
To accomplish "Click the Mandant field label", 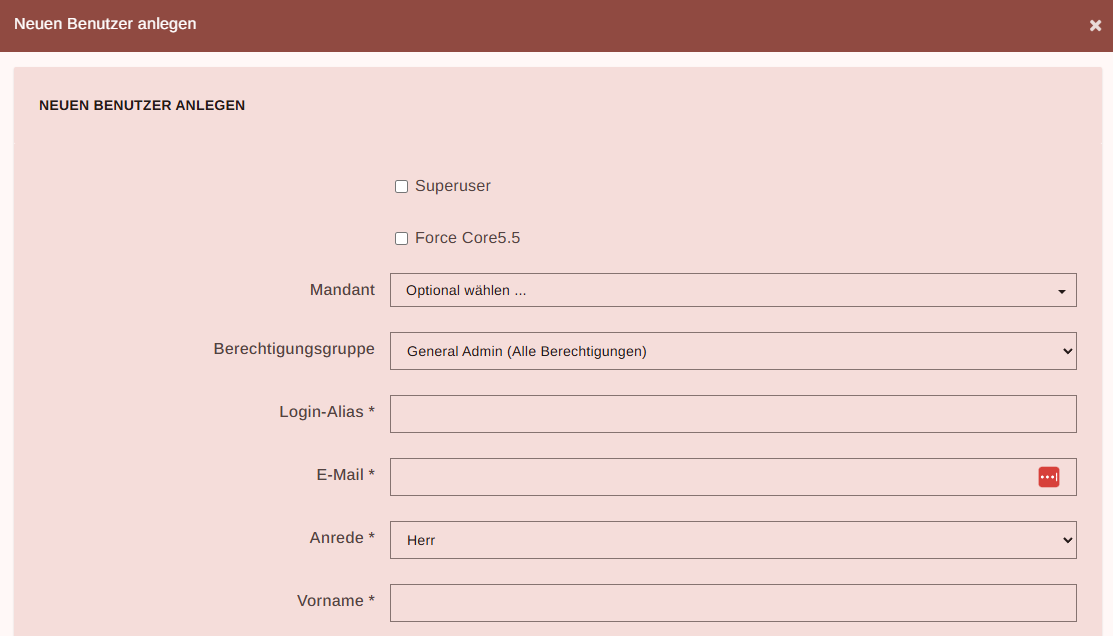I will [342, 290].
